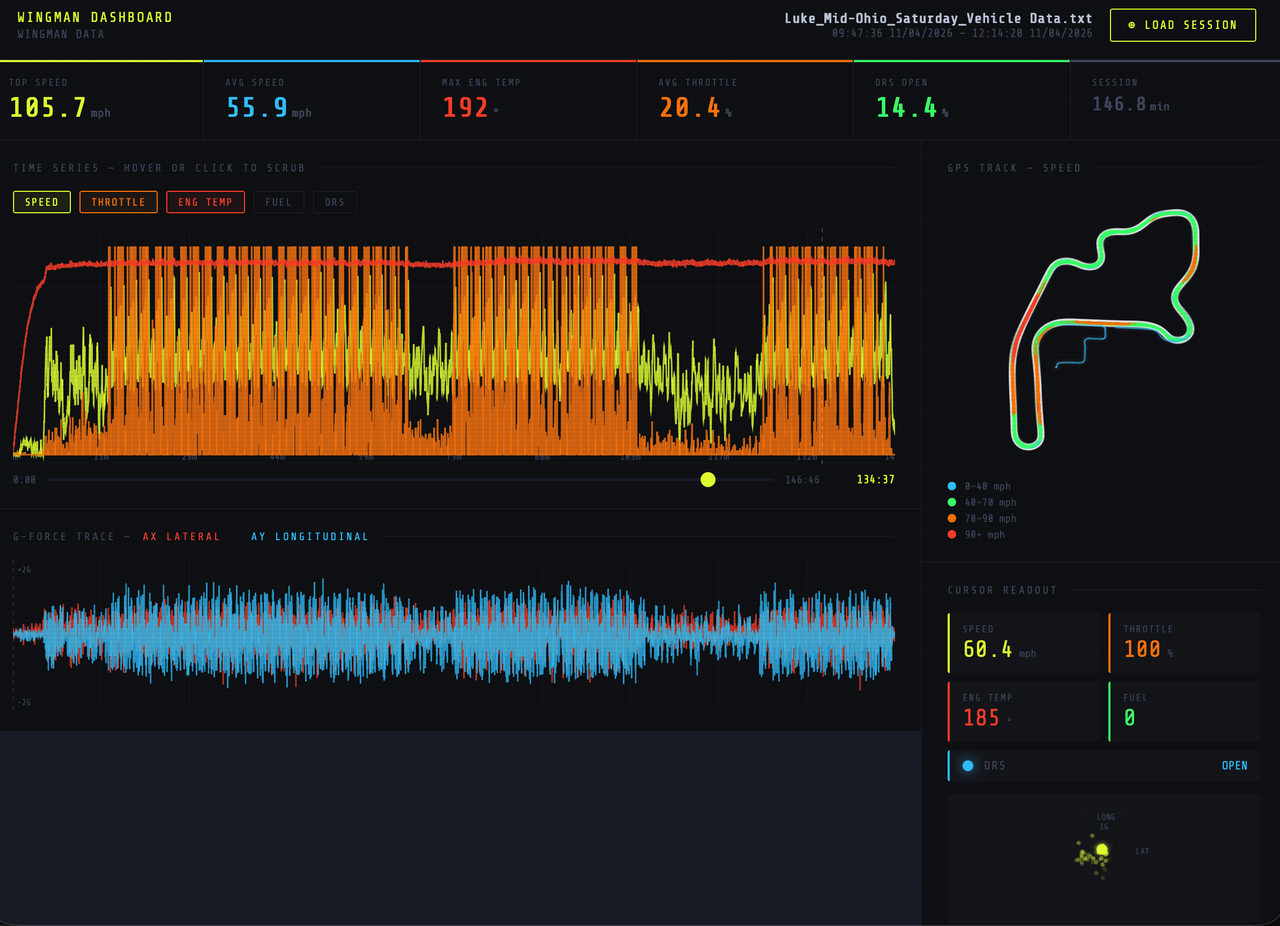
Task: Click the orange 70-90 mph legend dot
Action: 952,519
